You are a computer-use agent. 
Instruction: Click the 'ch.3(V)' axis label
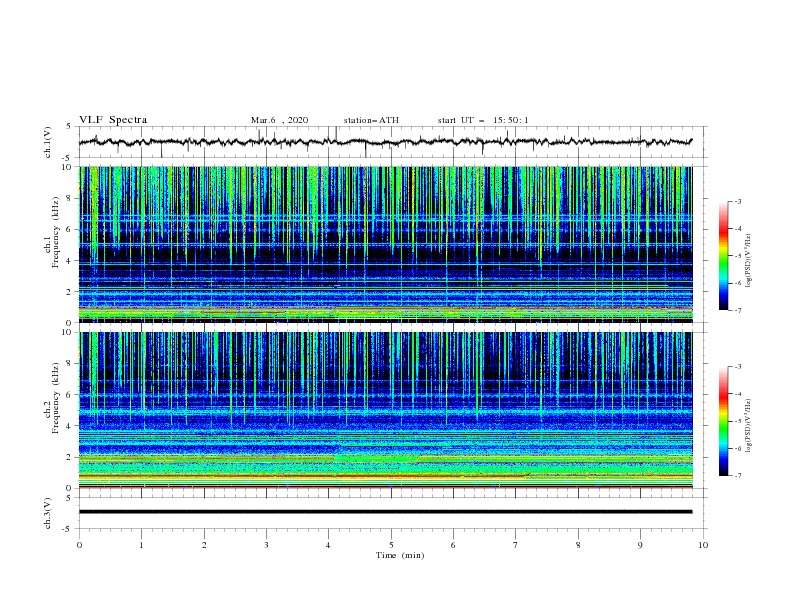tap(48, 513)
